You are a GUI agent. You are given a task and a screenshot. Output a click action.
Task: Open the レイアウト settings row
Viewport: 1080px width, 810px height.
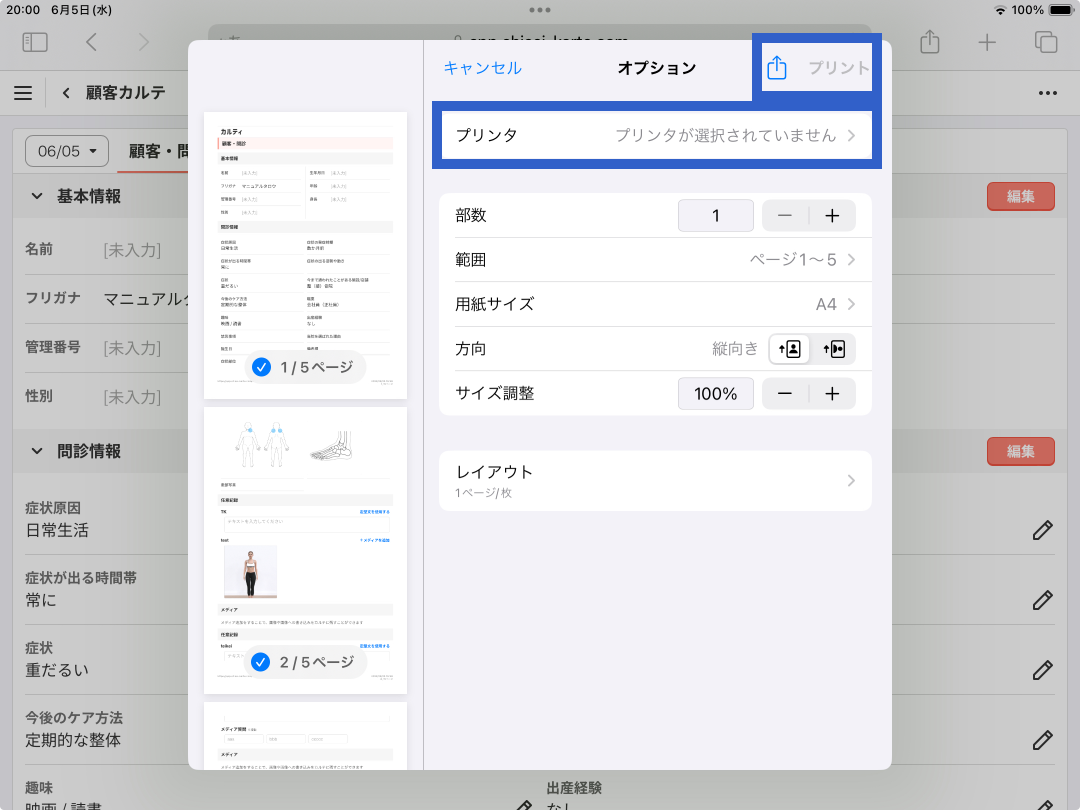click(x=656, y=481)
